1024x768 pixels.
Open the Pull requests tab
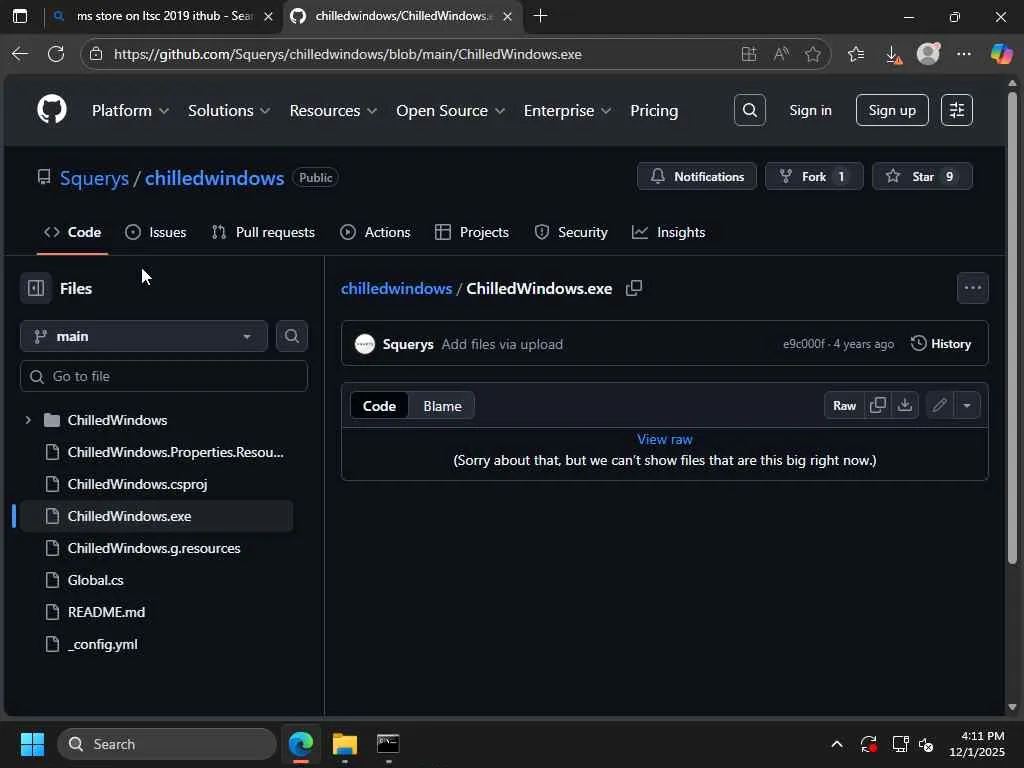(x=263, y=232)
